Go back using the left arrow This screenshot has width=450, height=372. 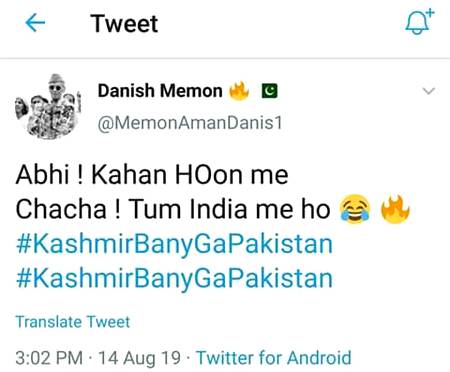point(35,23)
